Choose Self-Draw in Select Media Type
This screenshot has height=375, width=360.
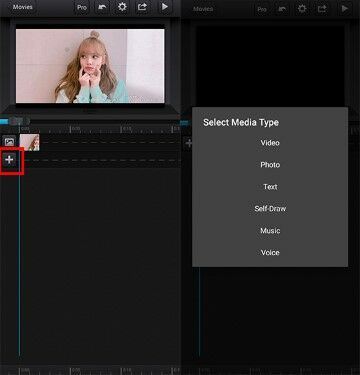point(270,209)
